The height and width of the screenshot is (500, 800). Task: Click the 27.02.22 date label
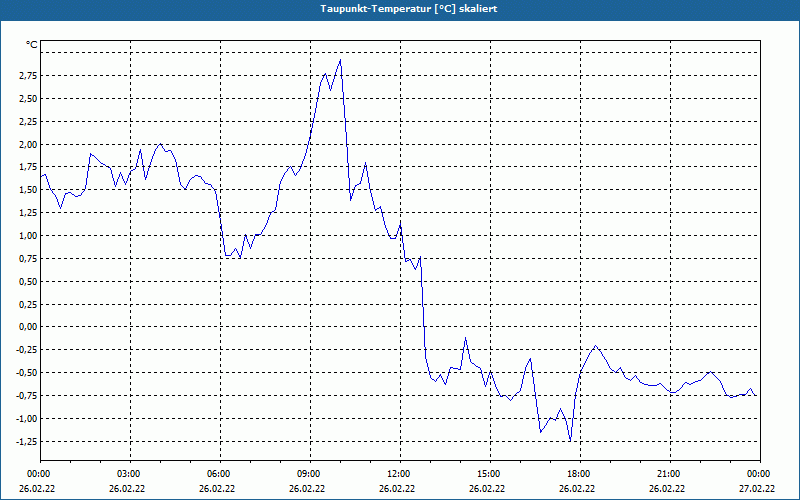pos(757,488)
